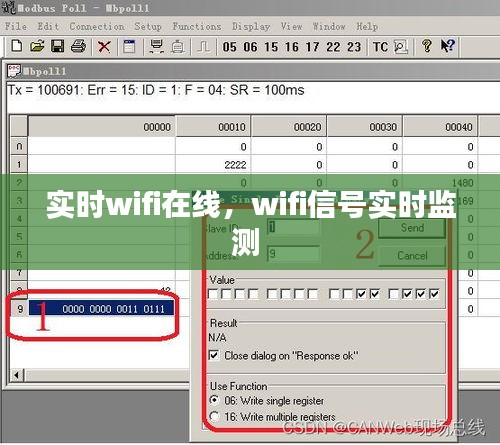
Task: Click the yellow question mark help icon
Action: [426, 46]
